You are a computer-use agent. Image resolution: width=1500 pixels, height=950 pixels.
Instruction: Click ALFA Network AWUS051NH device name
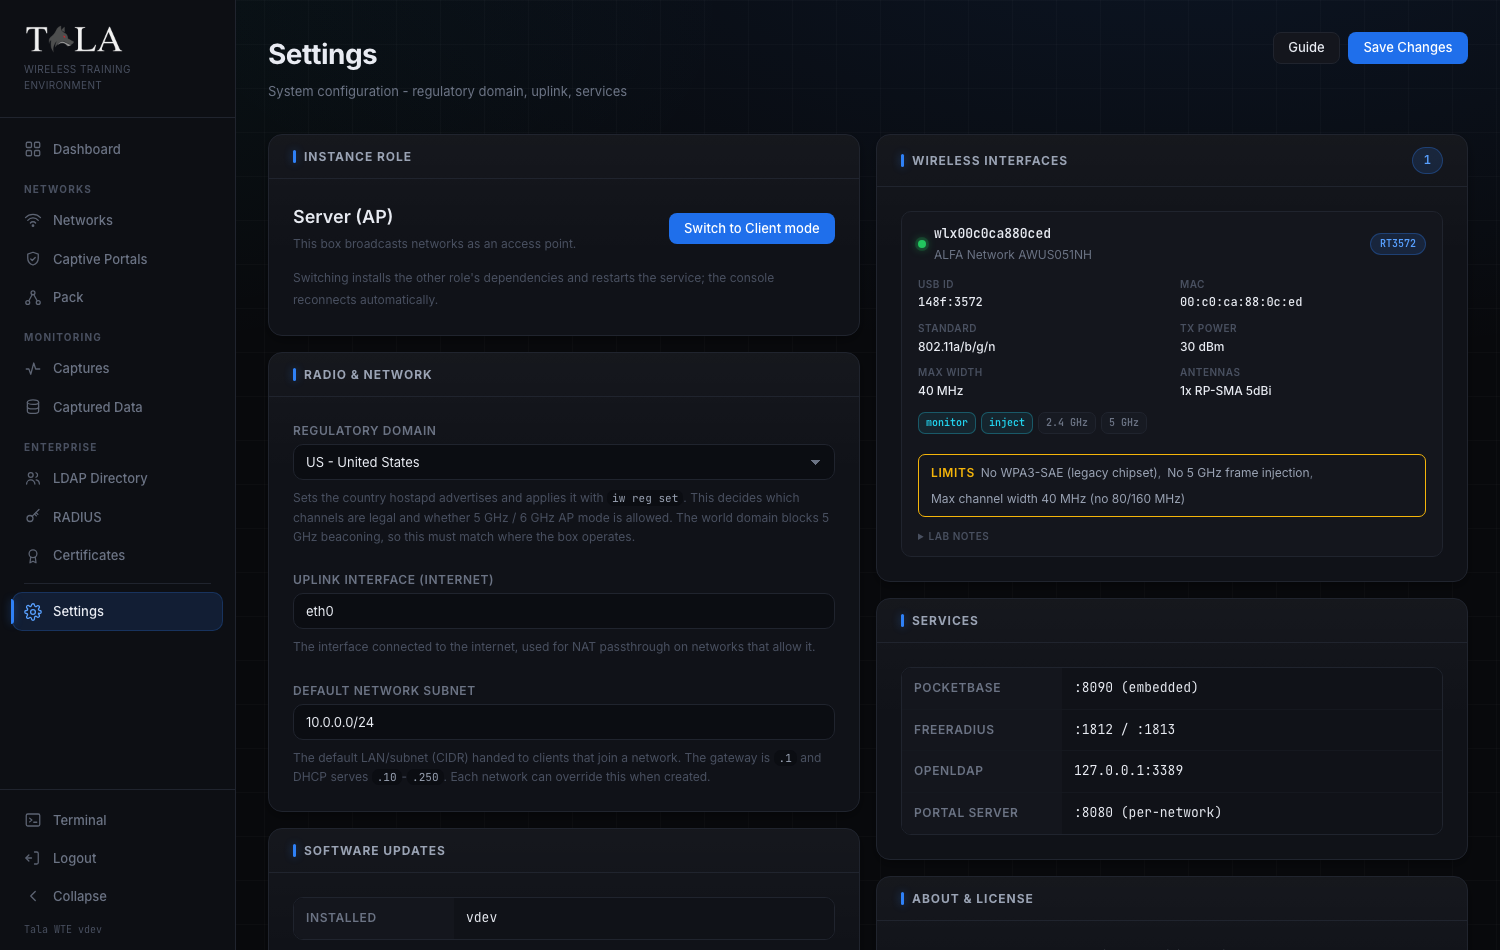click(1013, 255)
